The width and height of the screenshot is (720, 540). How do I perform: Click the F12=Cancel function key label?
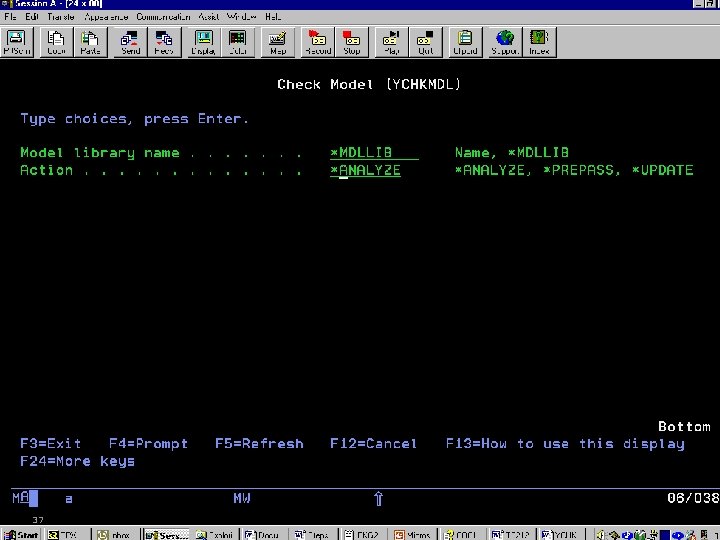373,444
